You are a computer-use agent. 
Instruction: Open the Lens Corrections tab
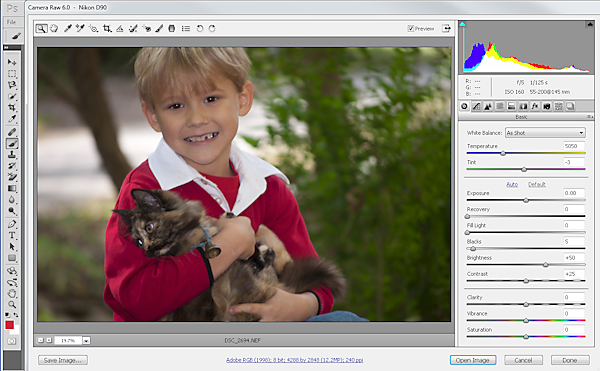(523, 106)
